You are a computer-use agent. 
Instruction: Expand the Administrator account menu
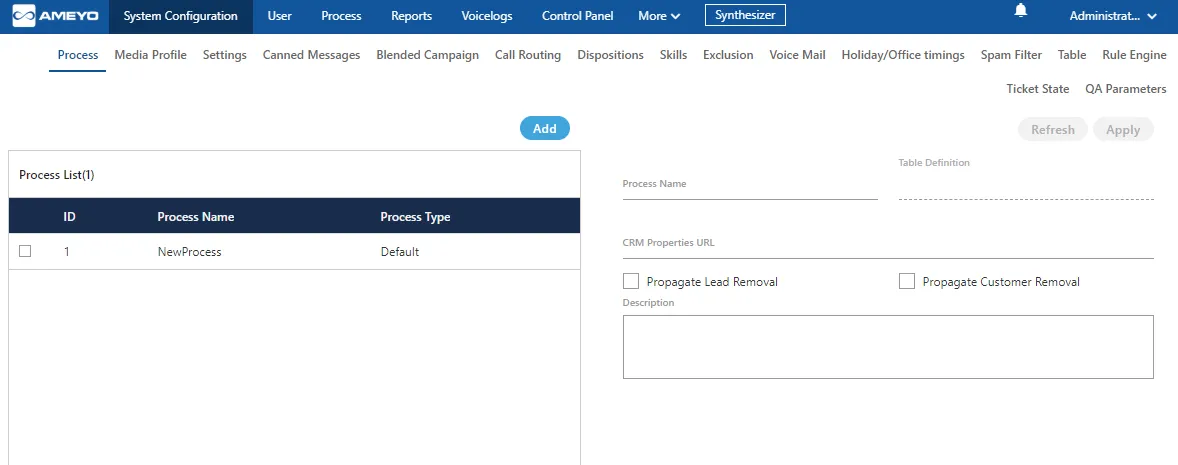[1113, 16]
